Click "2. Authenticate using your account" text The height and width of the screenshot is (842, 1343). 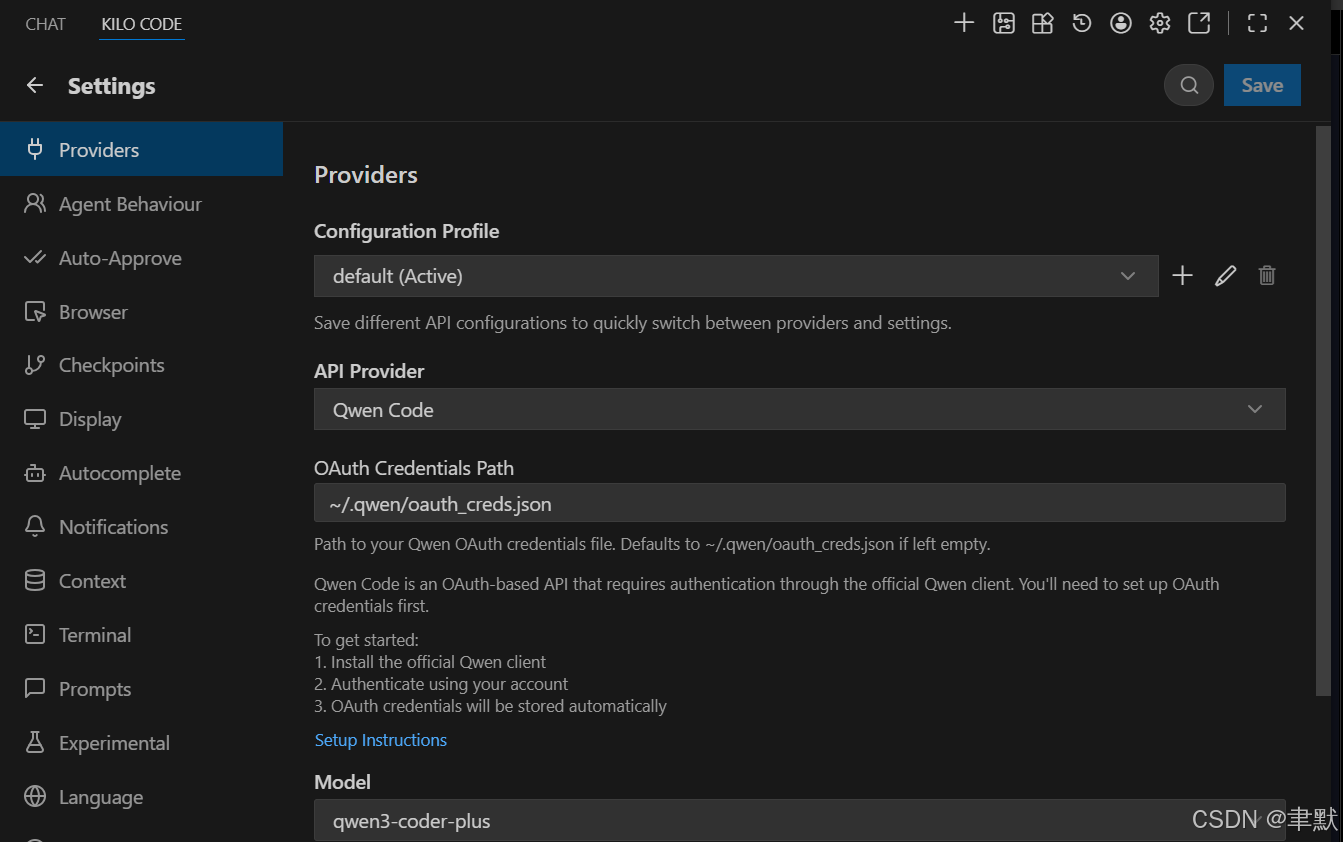coord(441,684)
